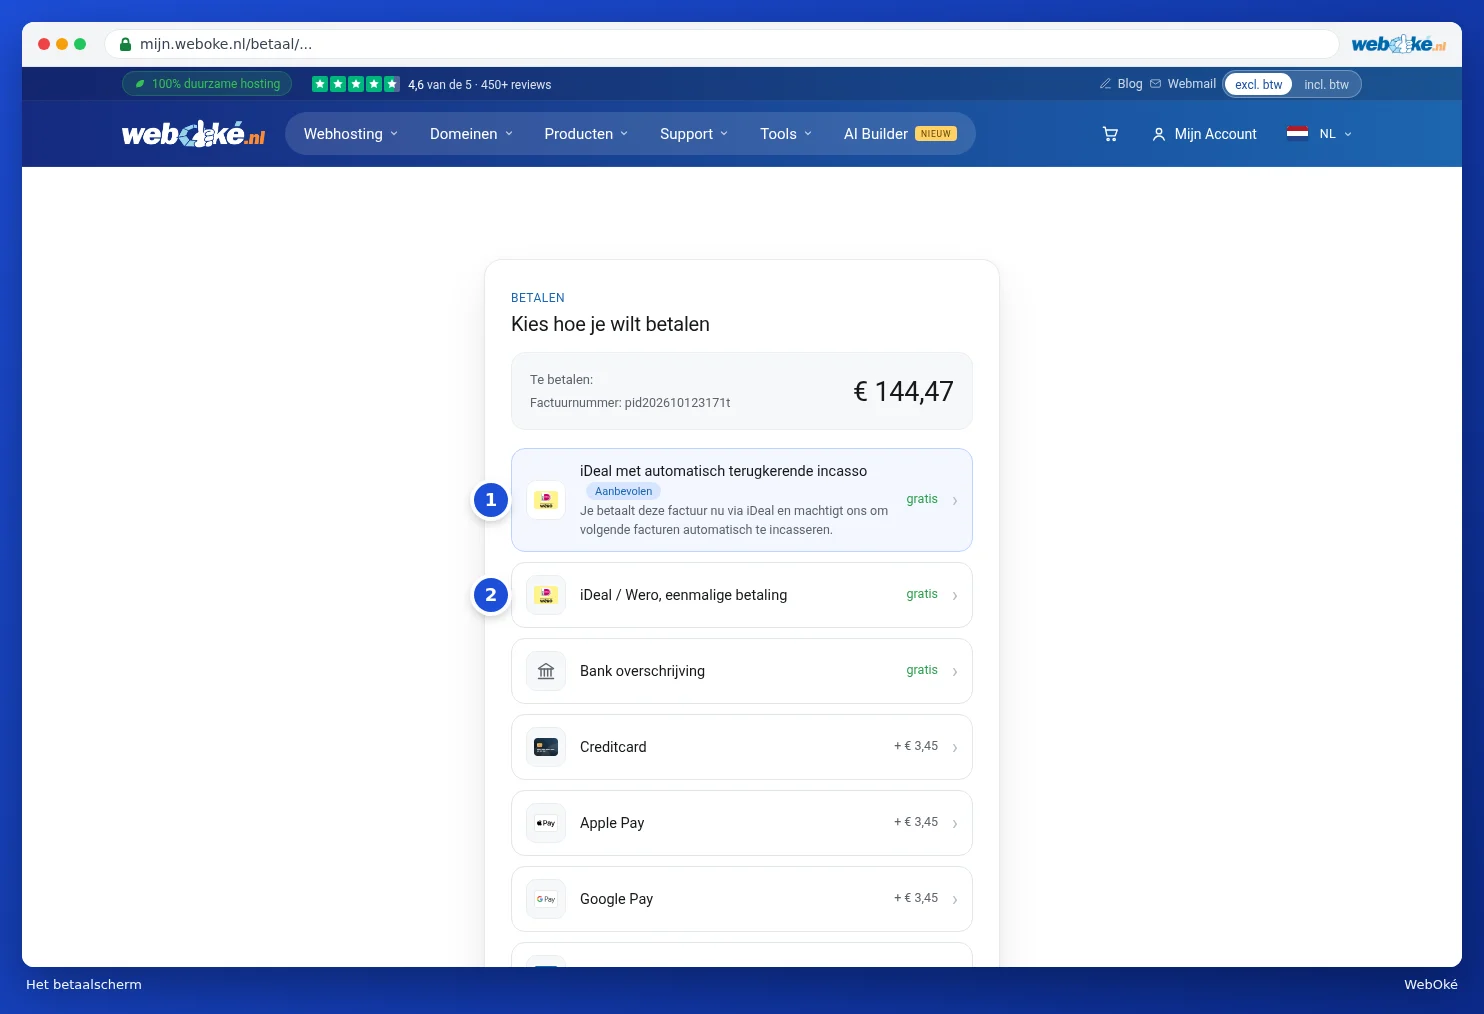
Task: Expand the Webhosting menu
Action: (351, 134)
